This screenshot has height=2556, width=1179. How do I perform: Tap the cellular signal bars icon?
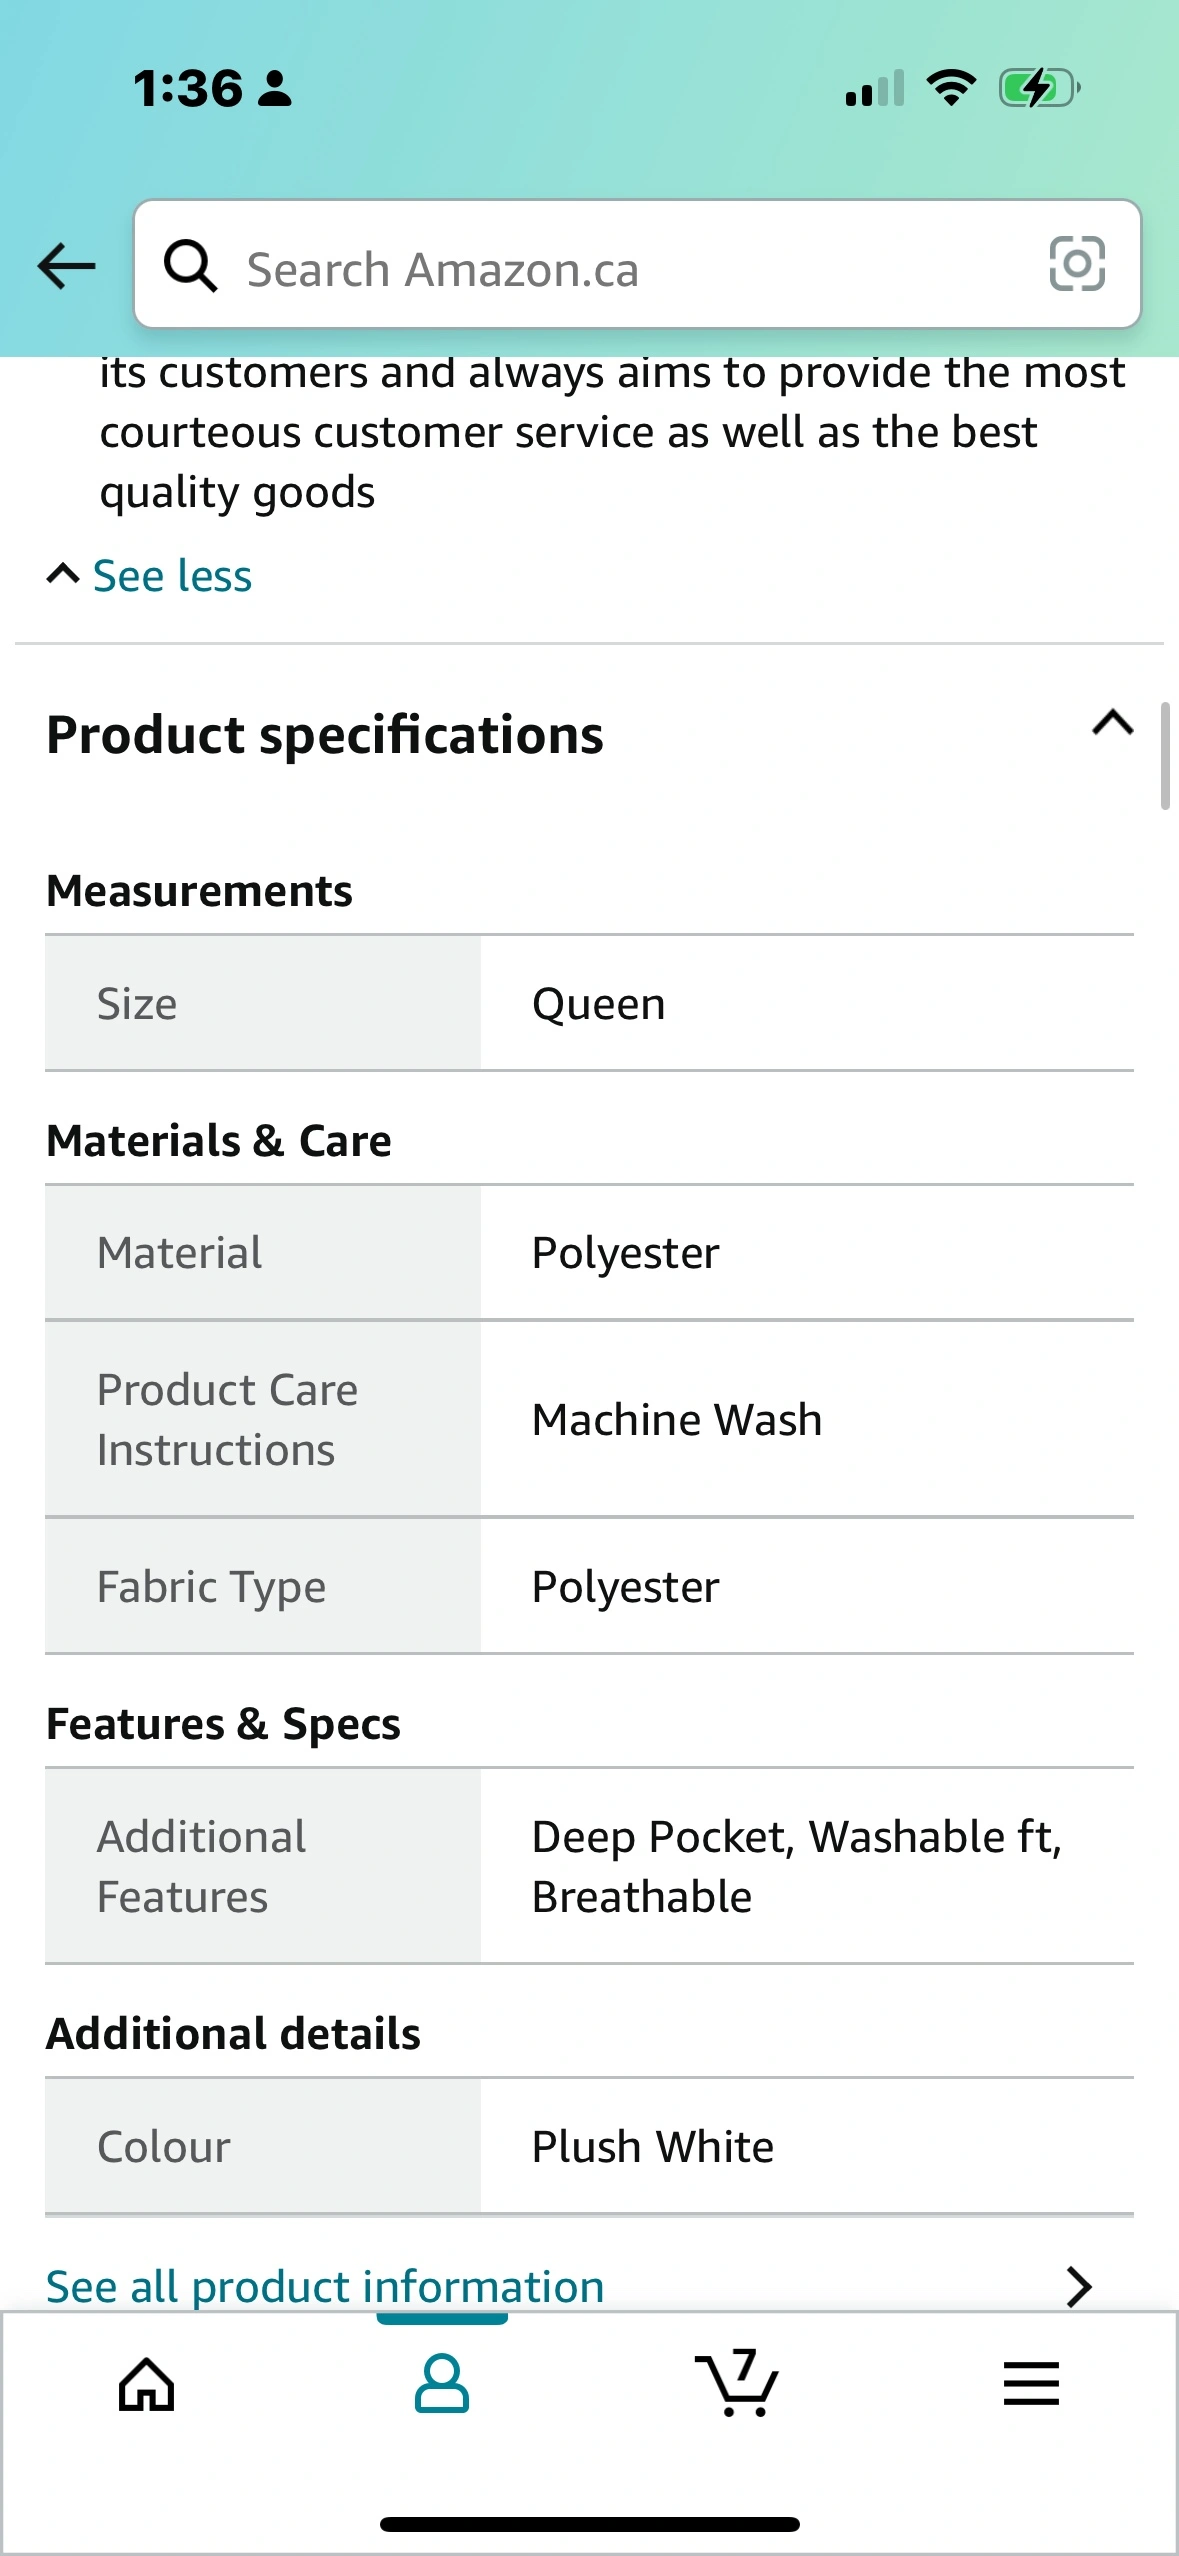[875, 88]
